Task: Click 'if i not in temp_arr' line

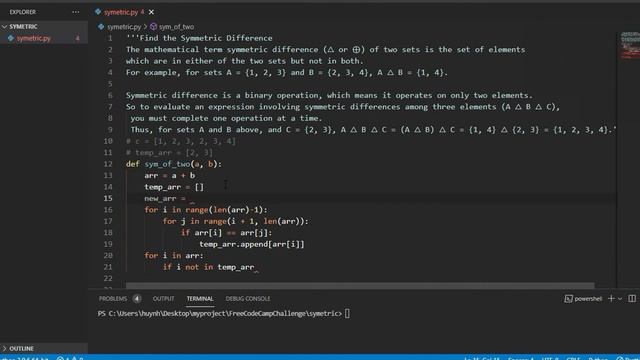Action: click(x=208, y=267)
